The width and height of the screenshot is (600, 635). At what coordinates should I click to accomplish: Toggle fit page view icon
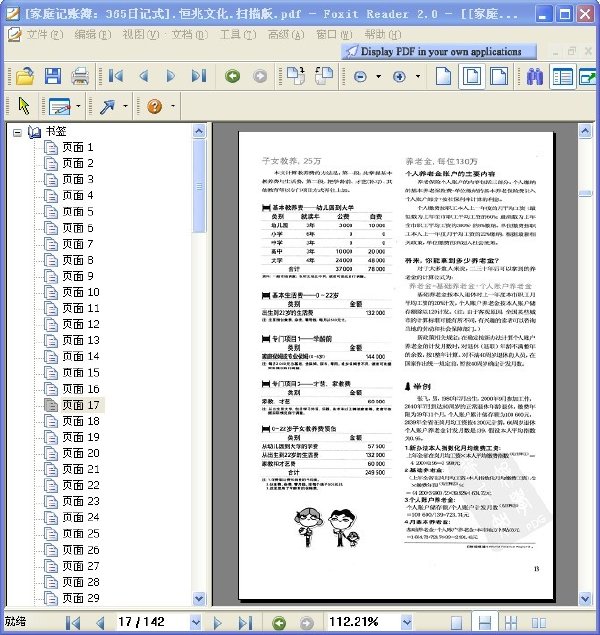[x=472, y=76]
